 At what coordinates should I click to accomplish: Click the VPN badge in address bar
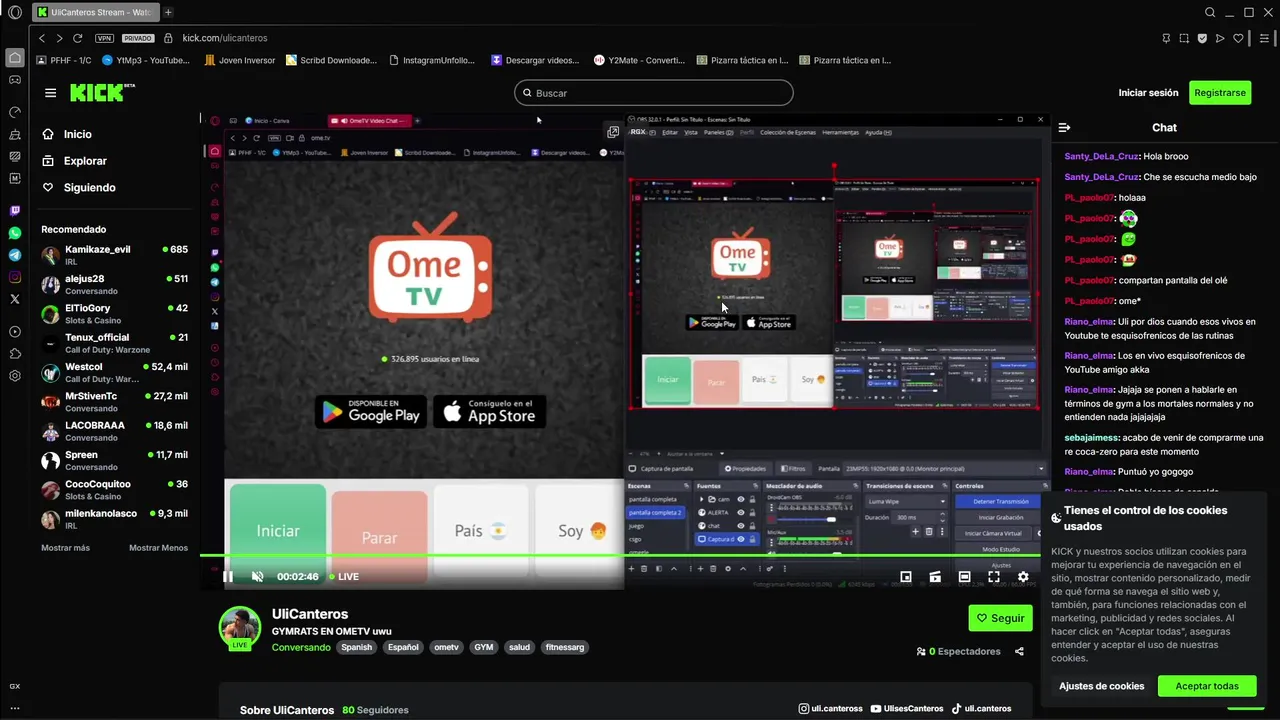pos(104,38)
